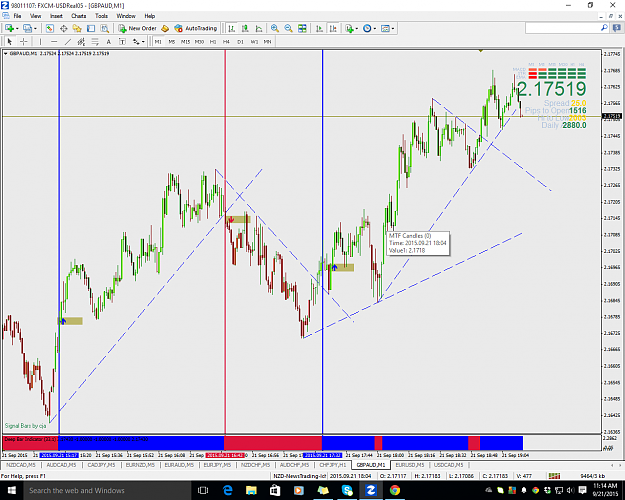Open Windows Start button
This screenshot has height=500, width=625.
(11, 490)
